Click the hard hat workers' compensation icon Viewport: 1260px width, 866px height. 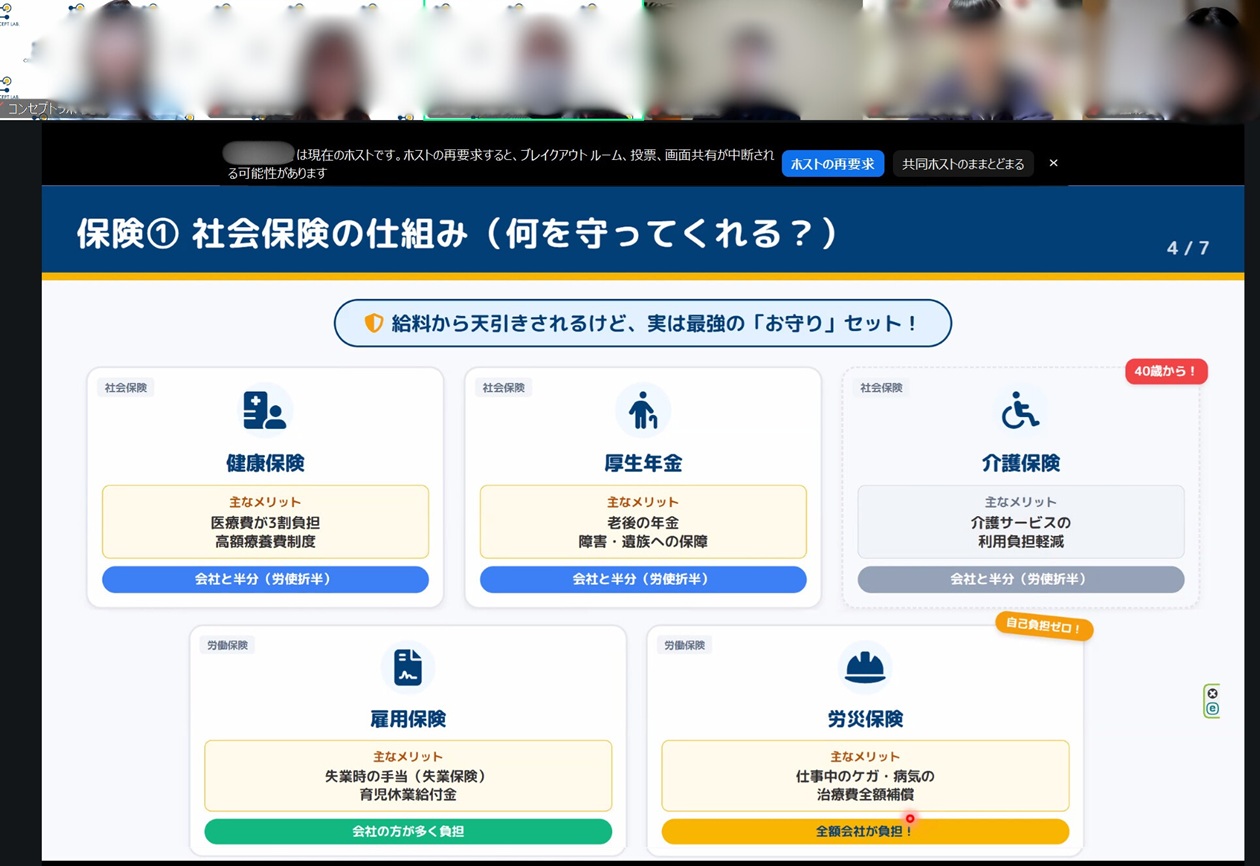(865, 667)
